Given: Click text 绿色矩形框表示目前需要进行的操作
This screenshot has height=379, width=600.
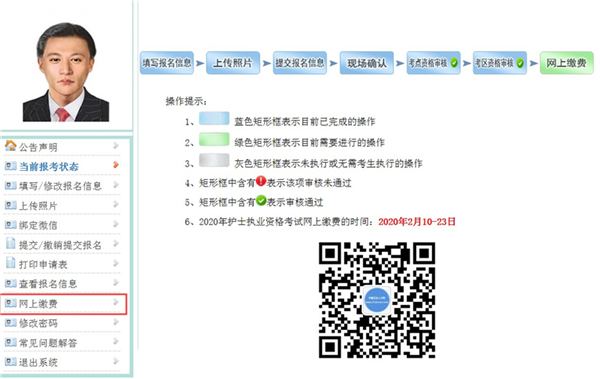Looking at the screenshot, I should tap(309, 143).
